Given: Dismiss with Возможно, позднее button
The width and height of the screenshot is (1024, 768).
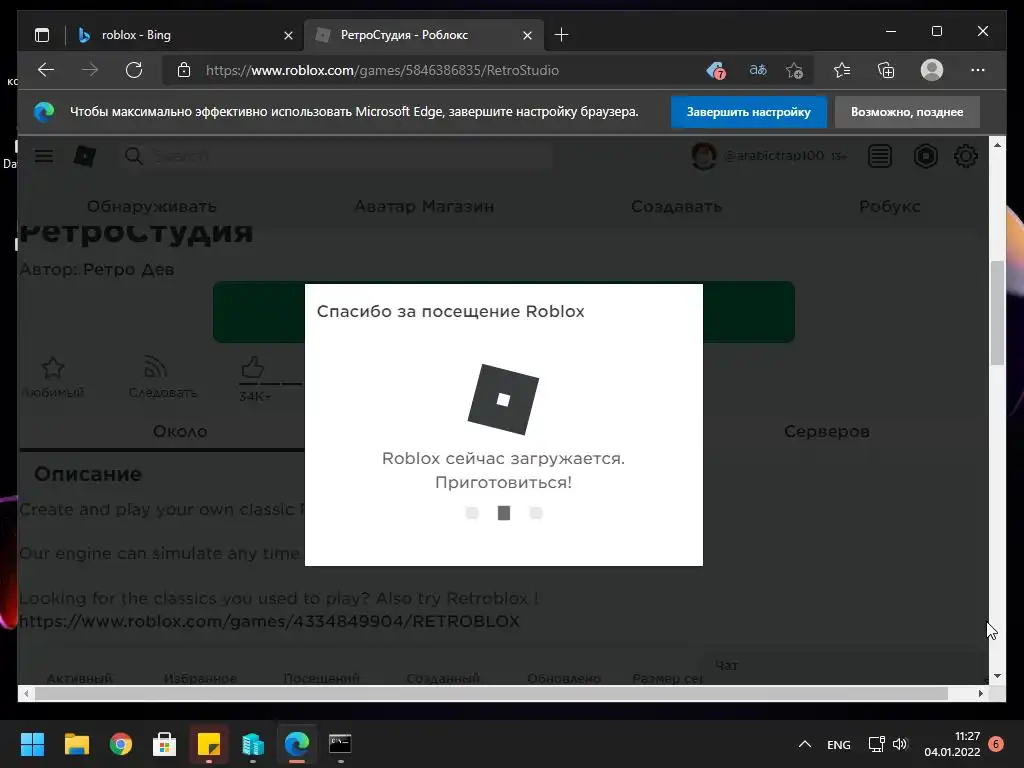Looking at the screenshot, I should [907, 112].
